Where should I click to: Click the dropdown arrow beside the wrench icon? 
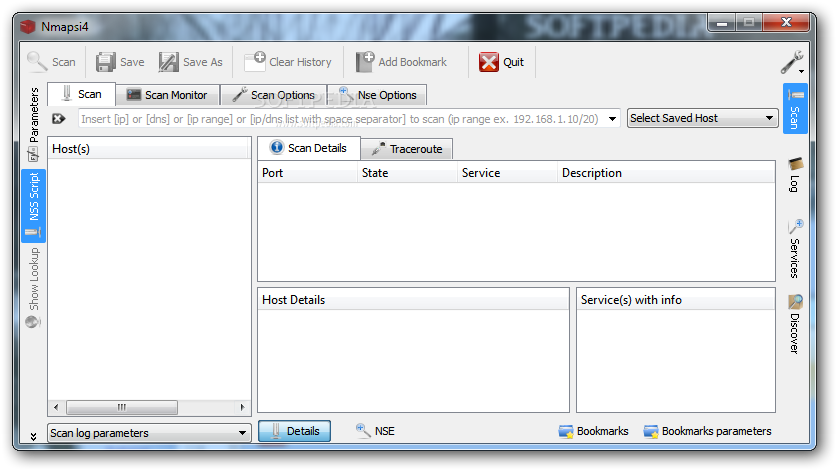(x=801, y=72)
